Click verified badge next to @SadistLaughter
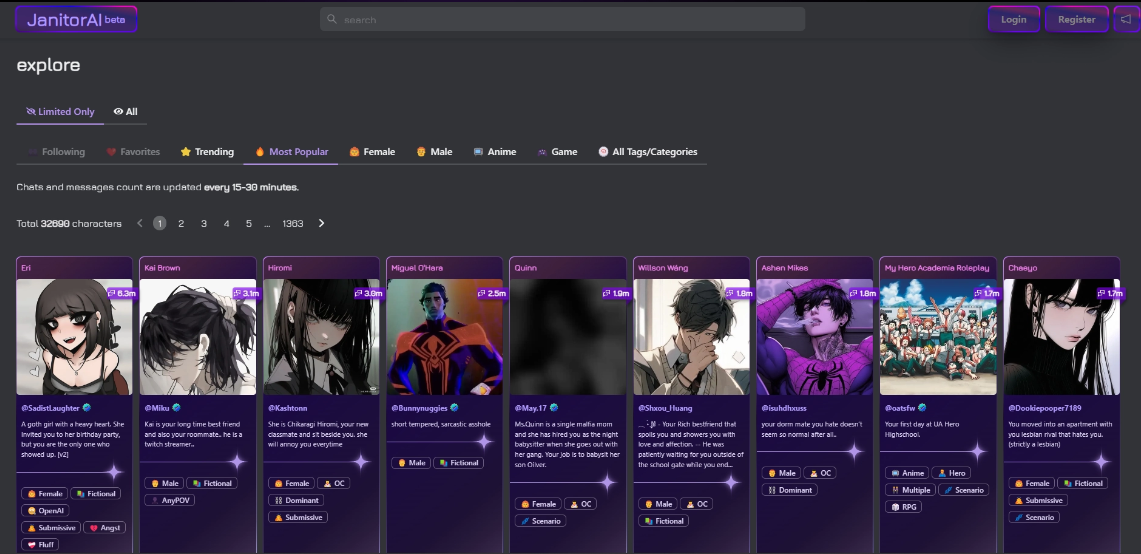 [87, 408]
